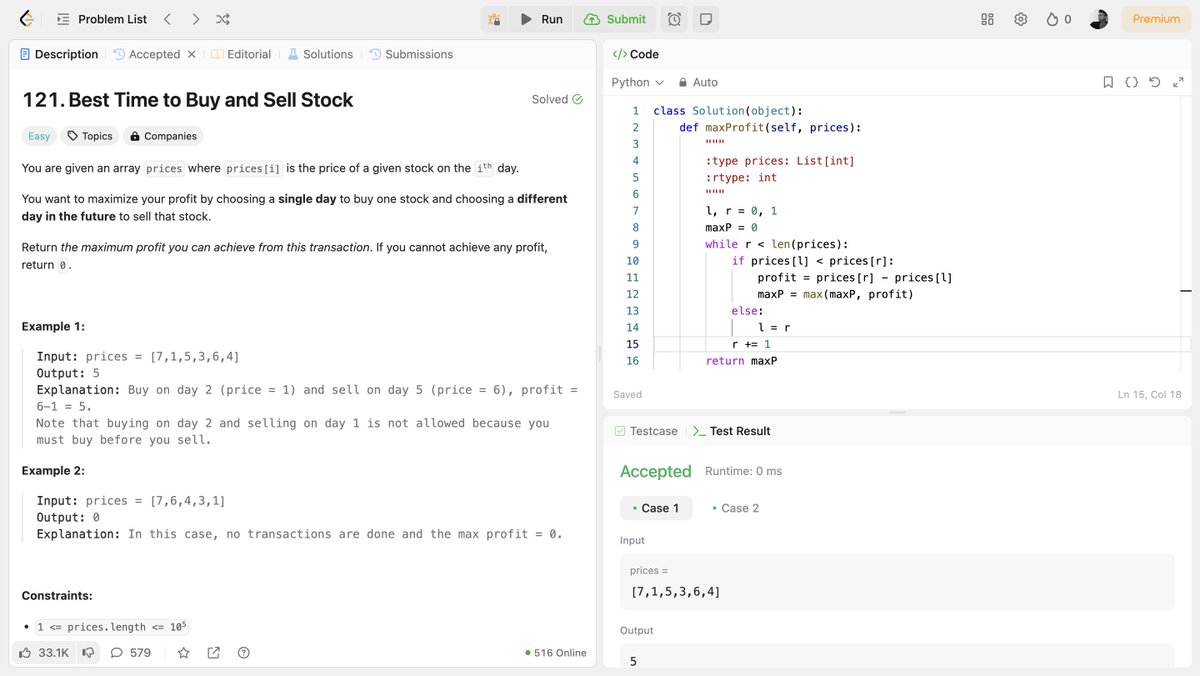This screenshot has width=1200, height=676.
Task: Reset code to default icon
Action: [1154, 82]
